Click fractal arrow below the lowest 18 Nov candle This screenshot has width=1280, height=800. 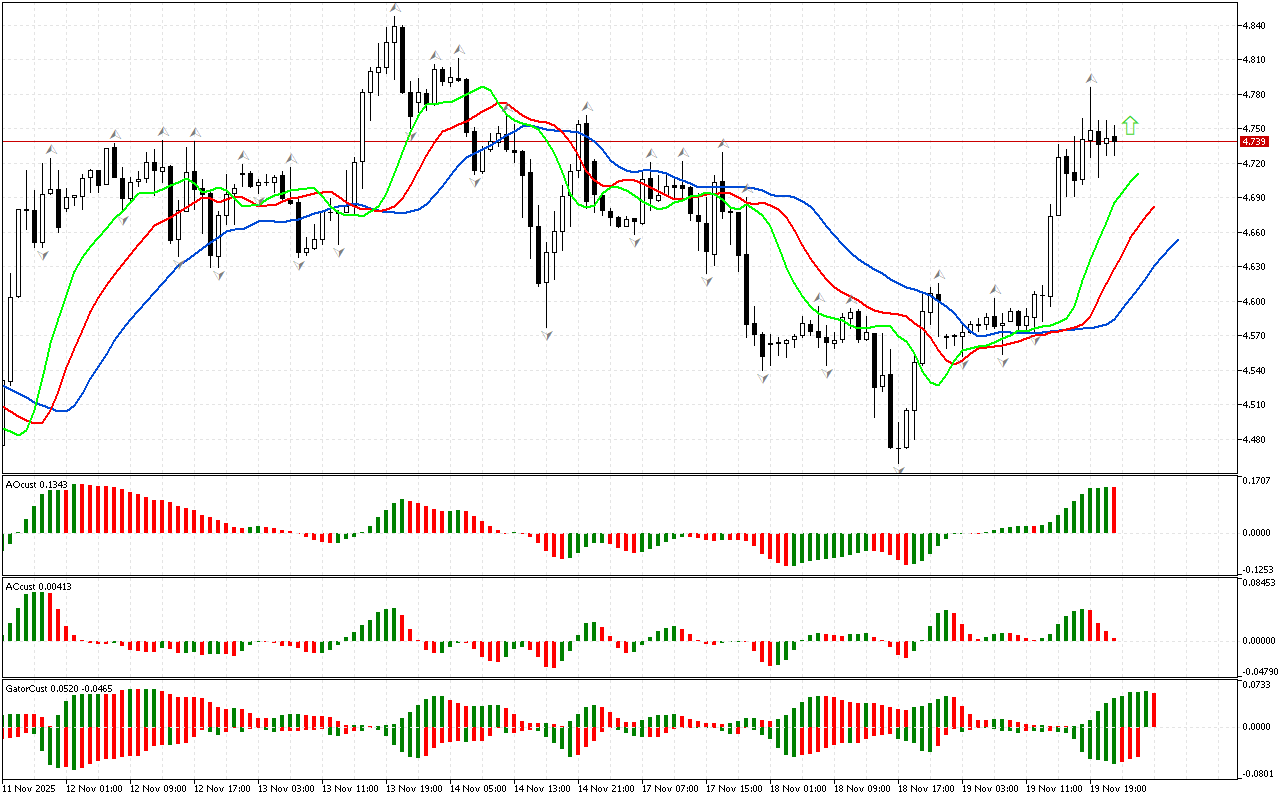pyautogui.click(x=899, y=466)
